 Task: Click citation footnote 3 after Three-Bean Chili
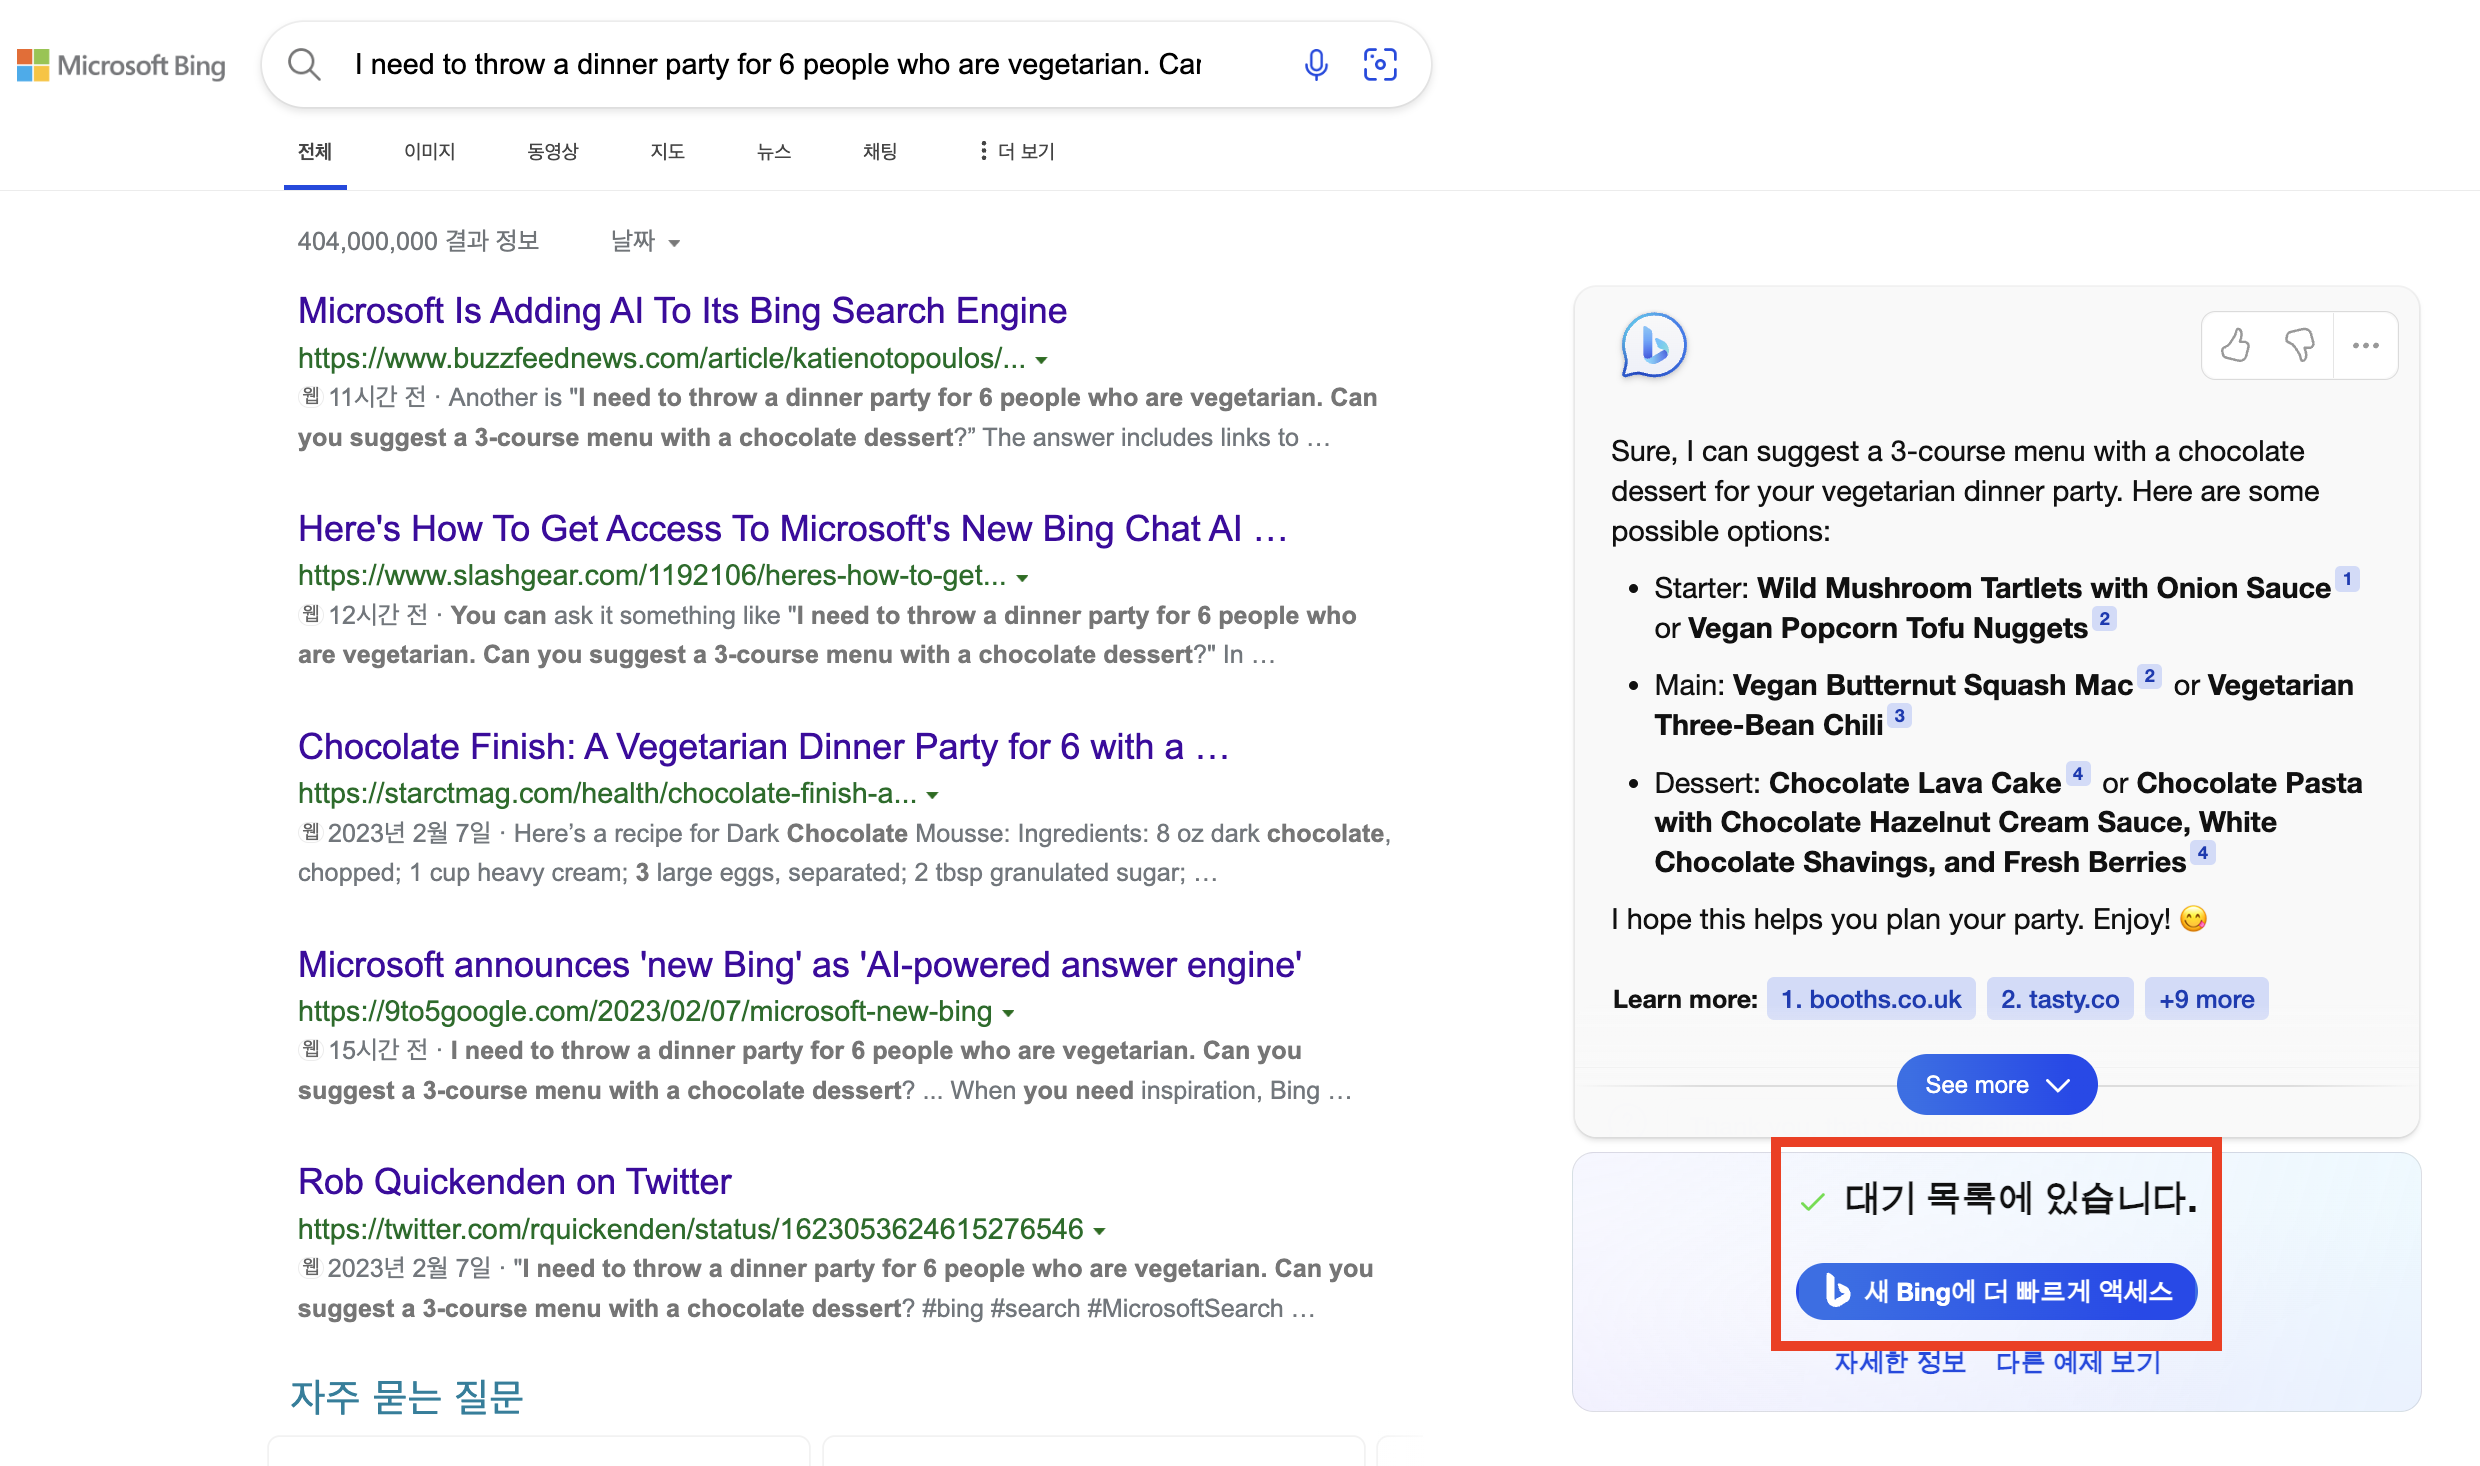tap(1899, 716)
